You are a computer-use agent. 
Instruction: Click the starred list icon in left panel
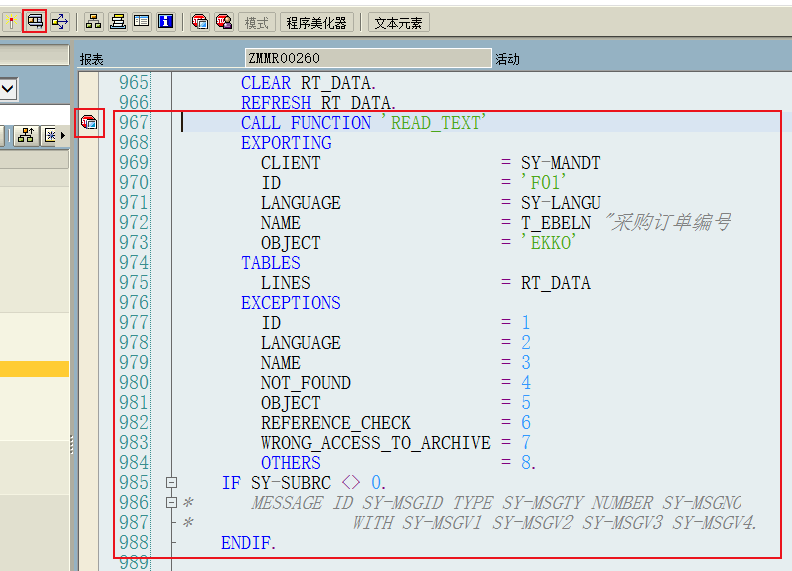51,135
